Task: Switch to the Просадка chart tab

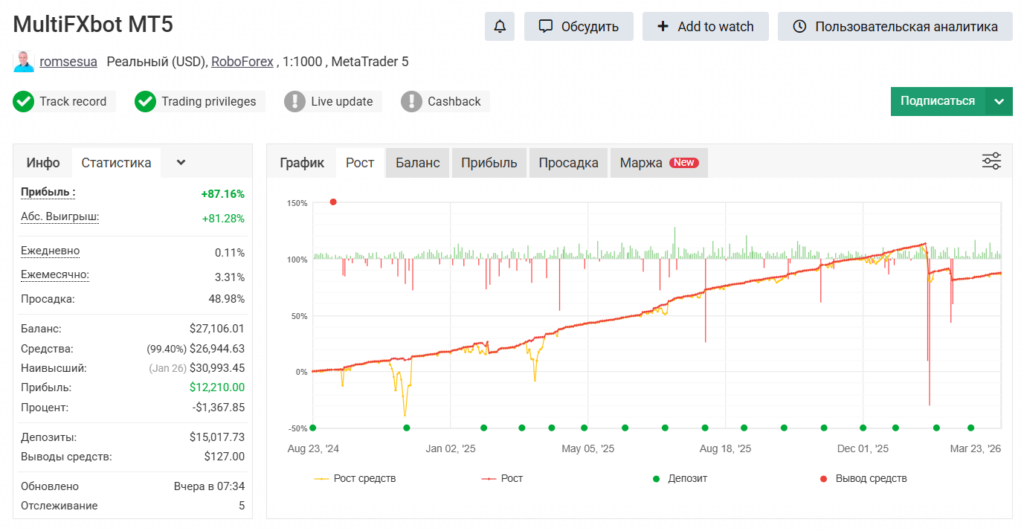Action: coord(568,162)
